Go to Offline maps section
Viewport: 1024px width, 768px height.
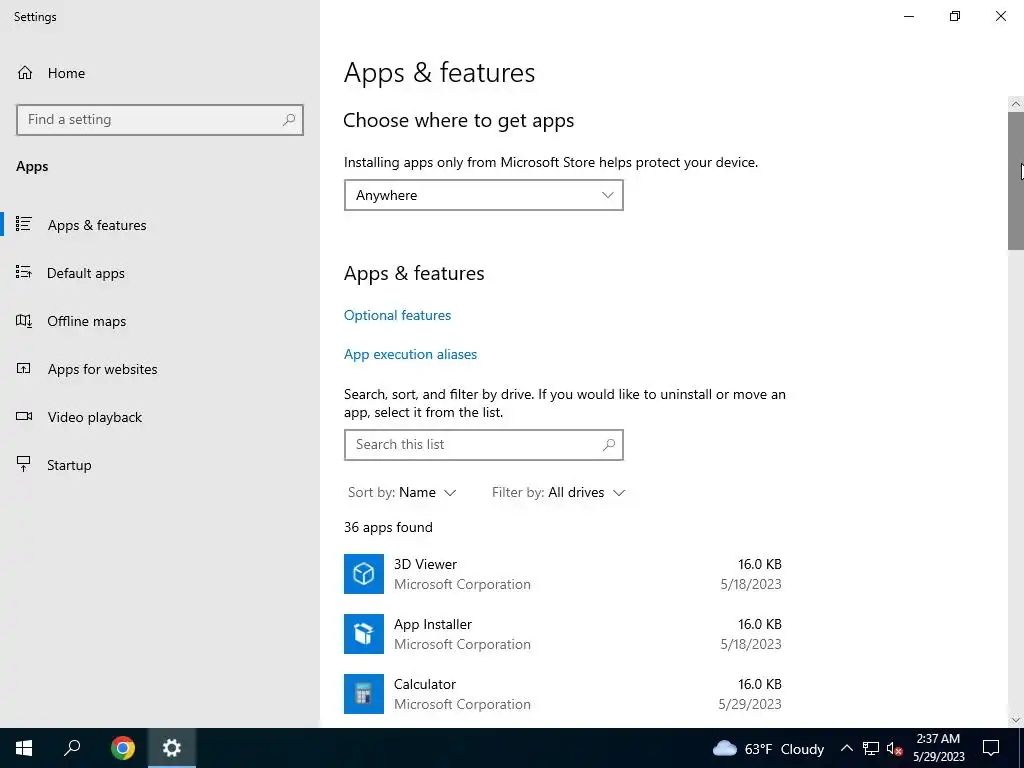coord(86,321)
